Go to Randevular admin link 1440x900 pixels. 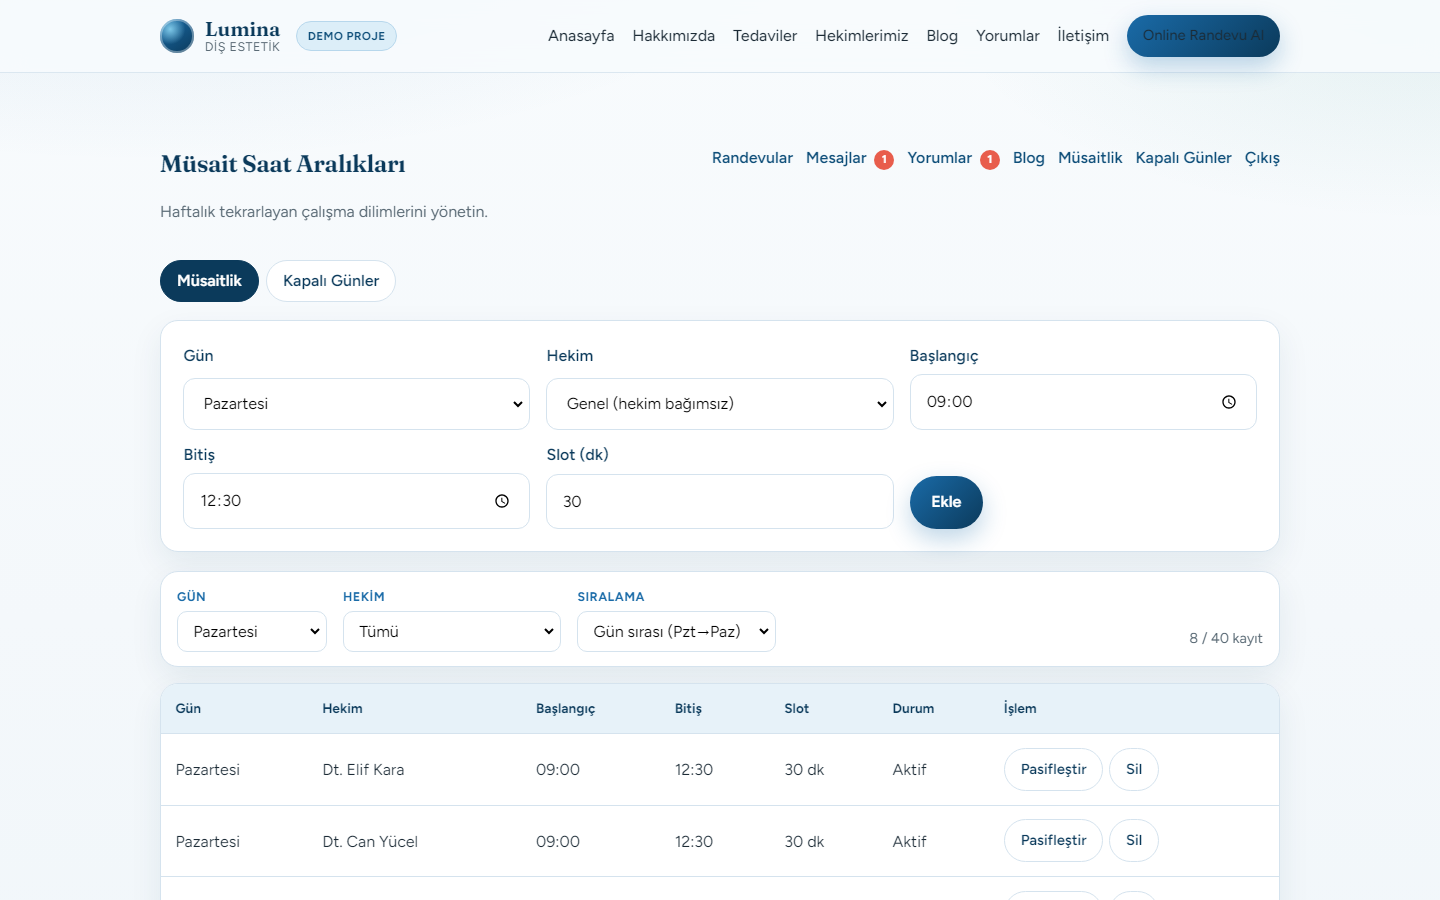click(x=752, y=158)
